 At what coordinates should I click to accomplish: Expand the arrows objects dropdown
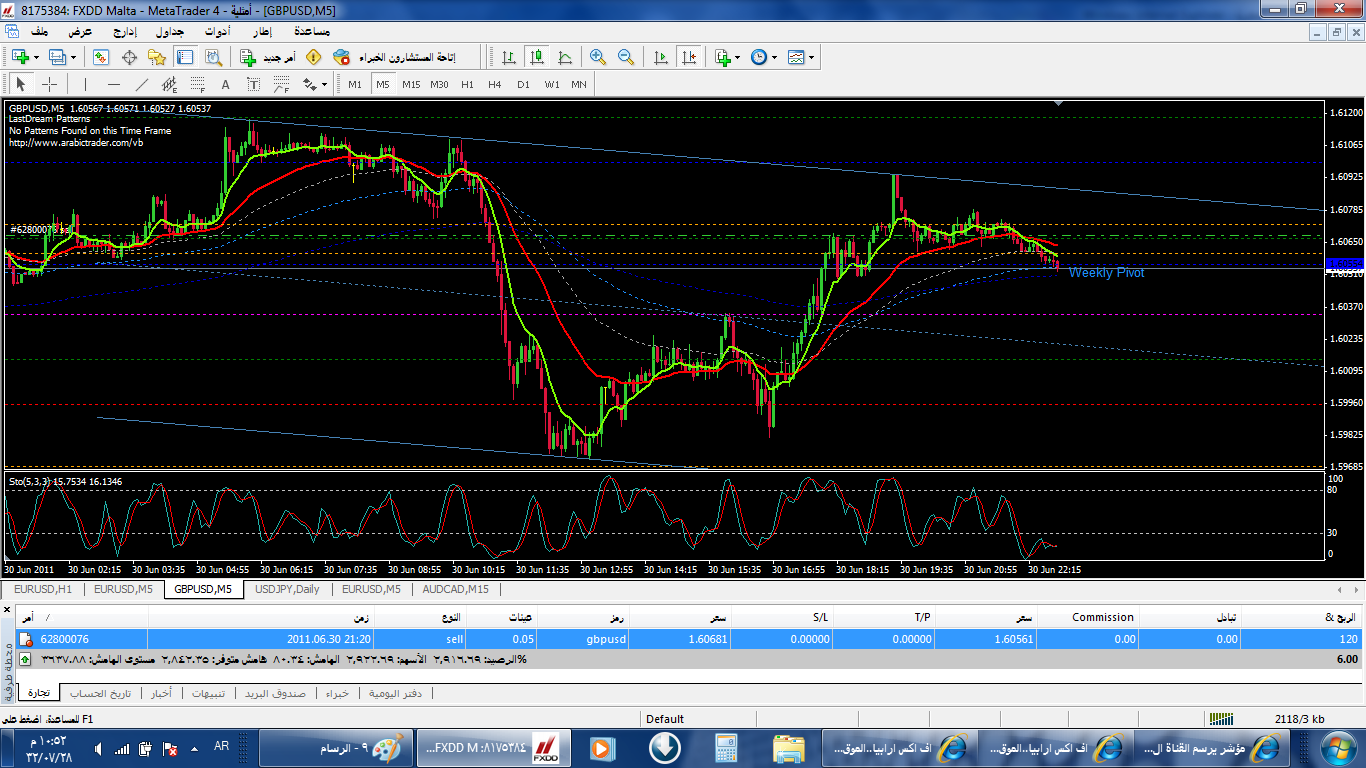tap(325, 84)
